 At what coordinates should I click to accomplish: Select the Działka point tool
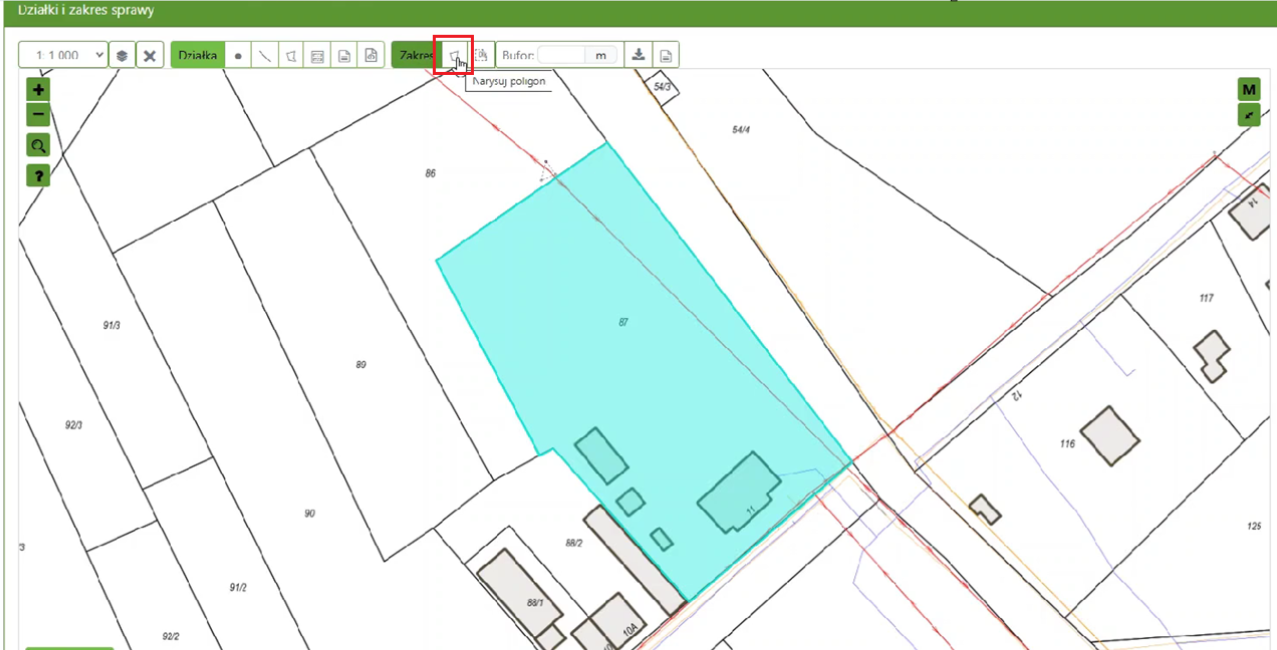click(238, 56)
